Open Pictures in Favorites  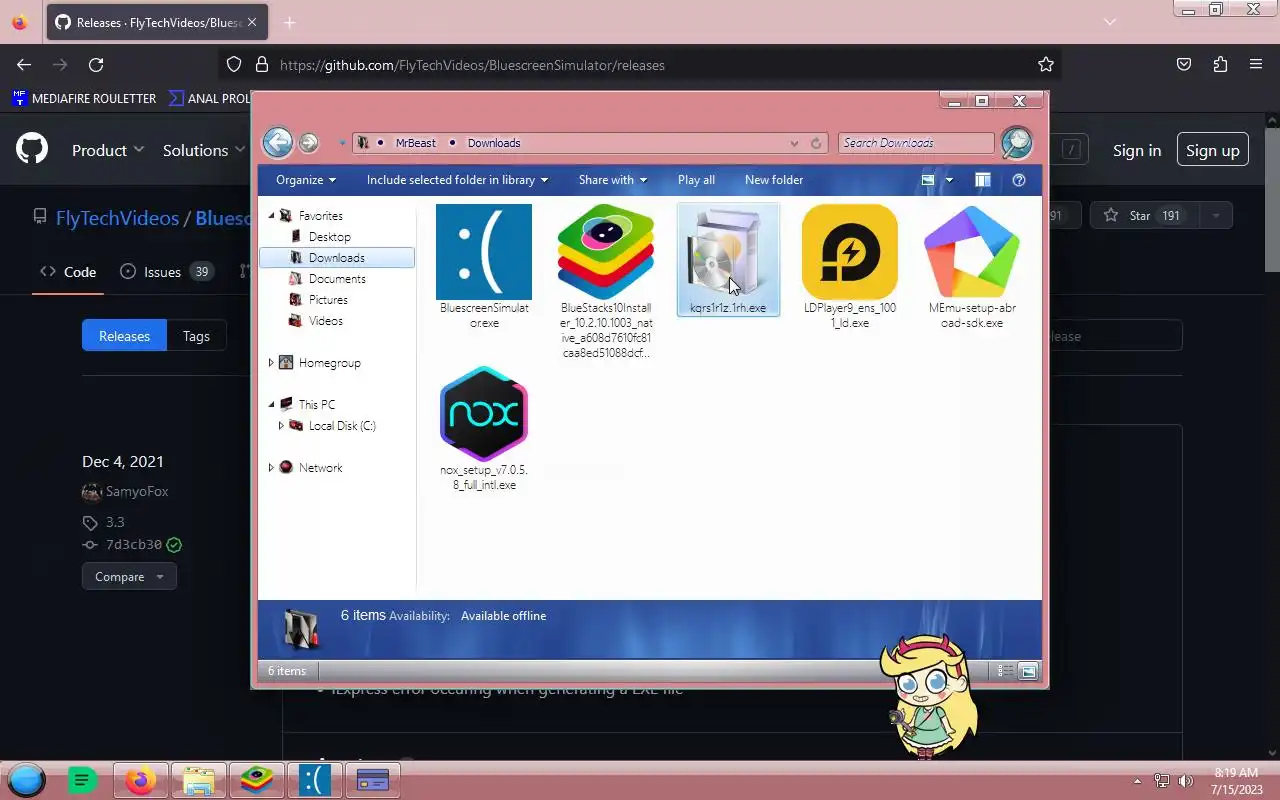click(328, 300)
